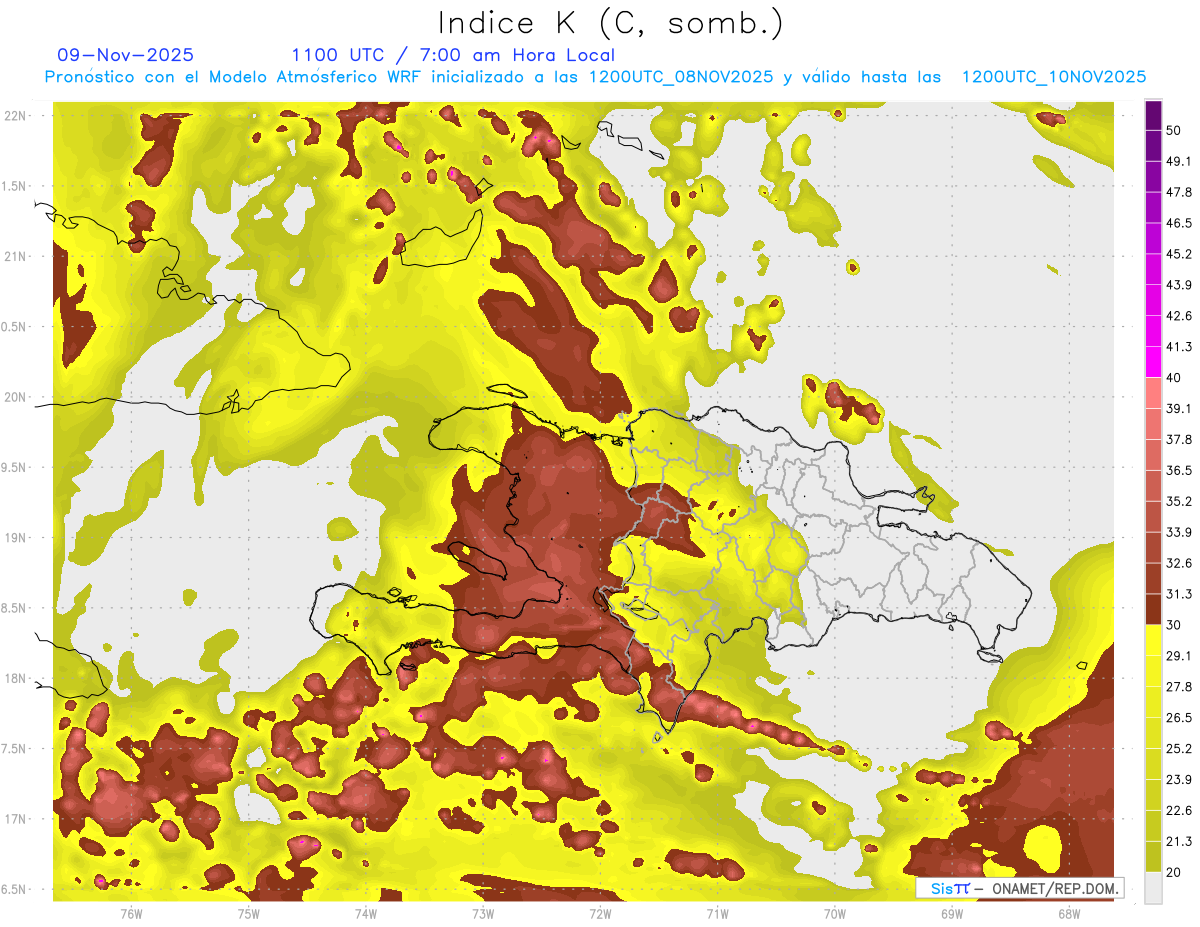Click the '74W' longitude label
Screen dimensions: 1200x927
coord(366,914)
